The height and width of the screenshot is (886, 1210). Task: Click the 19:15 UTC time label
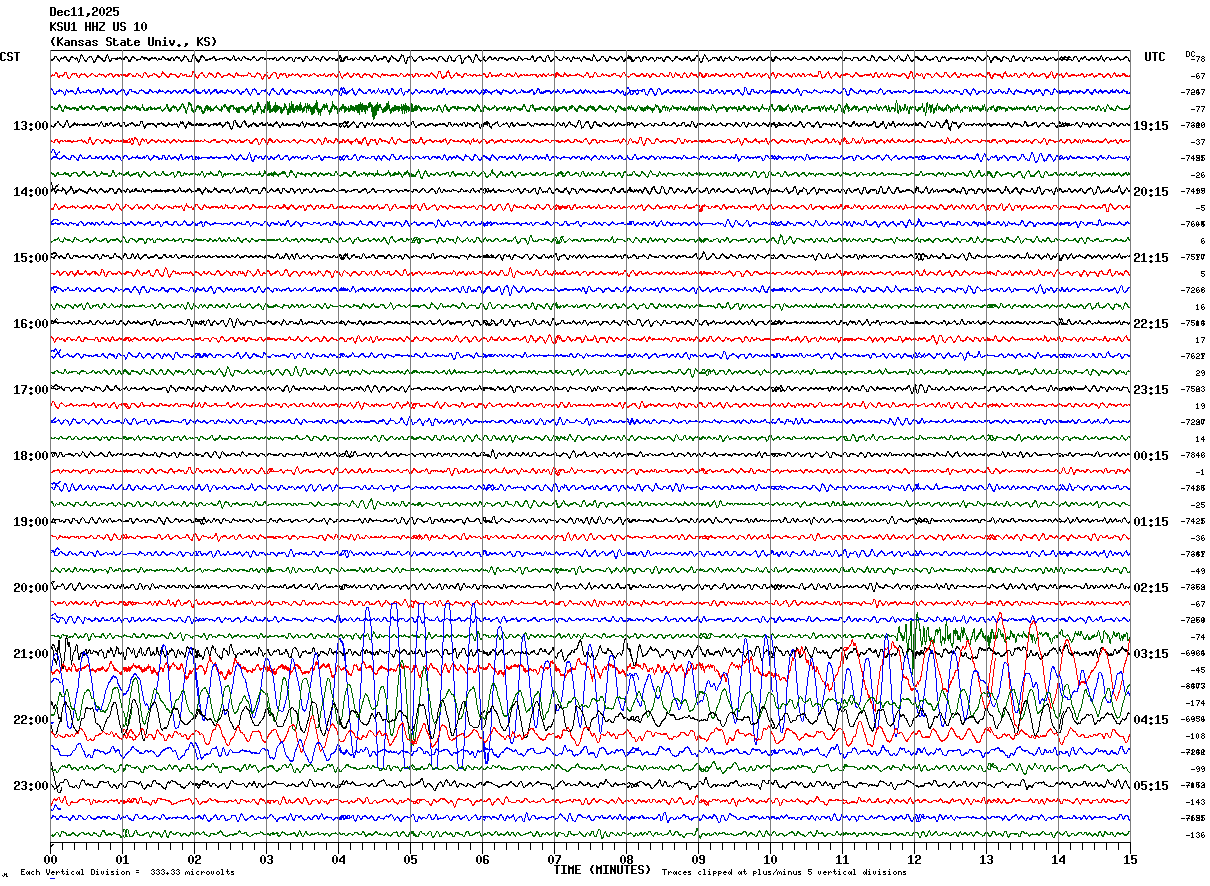pyautogui.click(x=1150, y=126)
